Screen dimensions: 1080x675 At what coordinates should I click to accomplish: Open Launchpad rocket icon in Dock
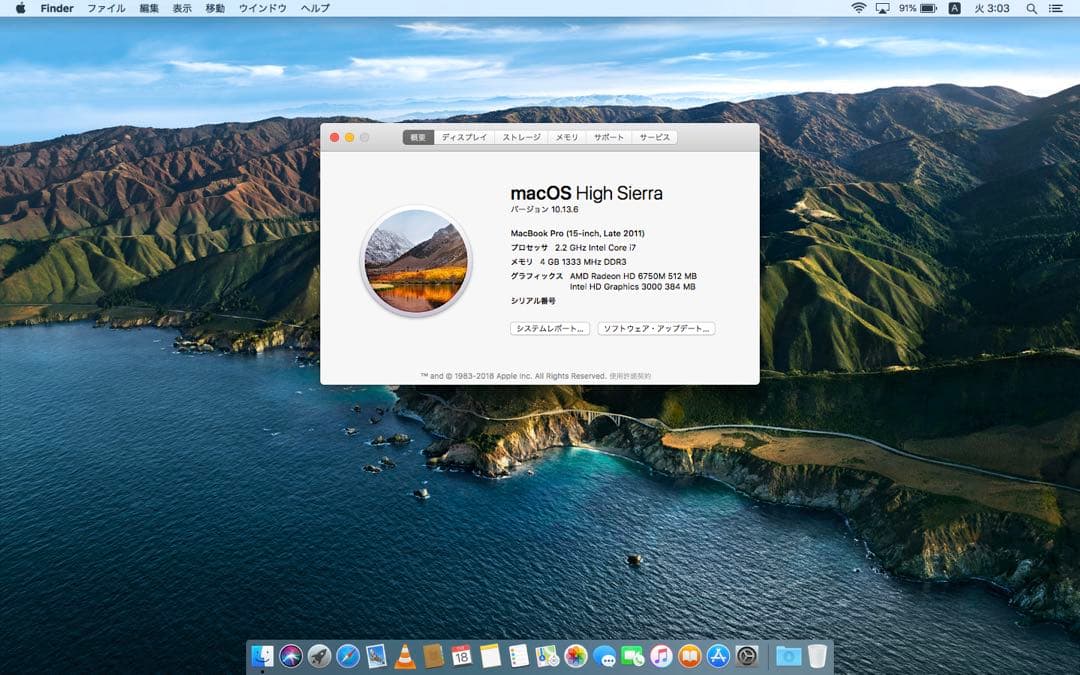coord(319,656)
